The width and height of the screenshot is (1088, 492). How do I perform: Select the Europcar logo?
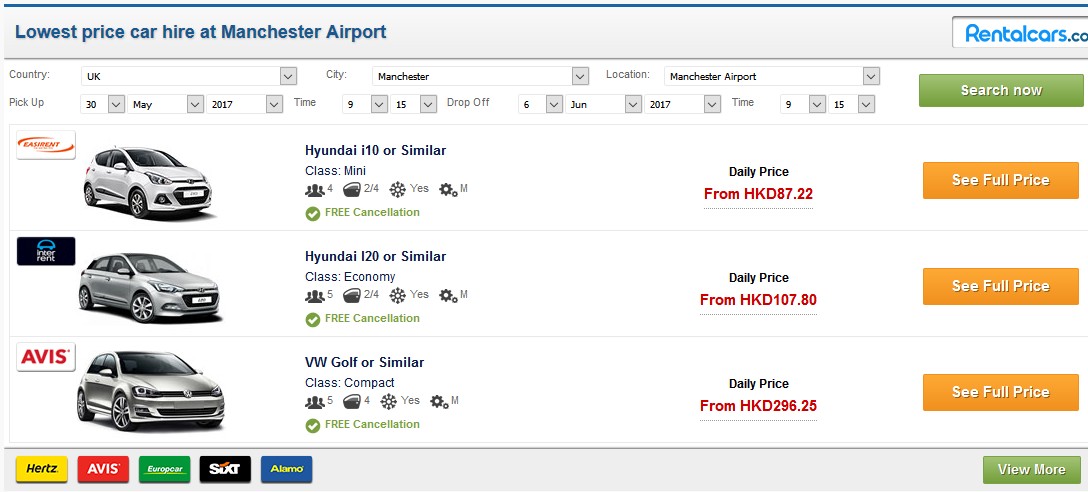click(164, 469)
